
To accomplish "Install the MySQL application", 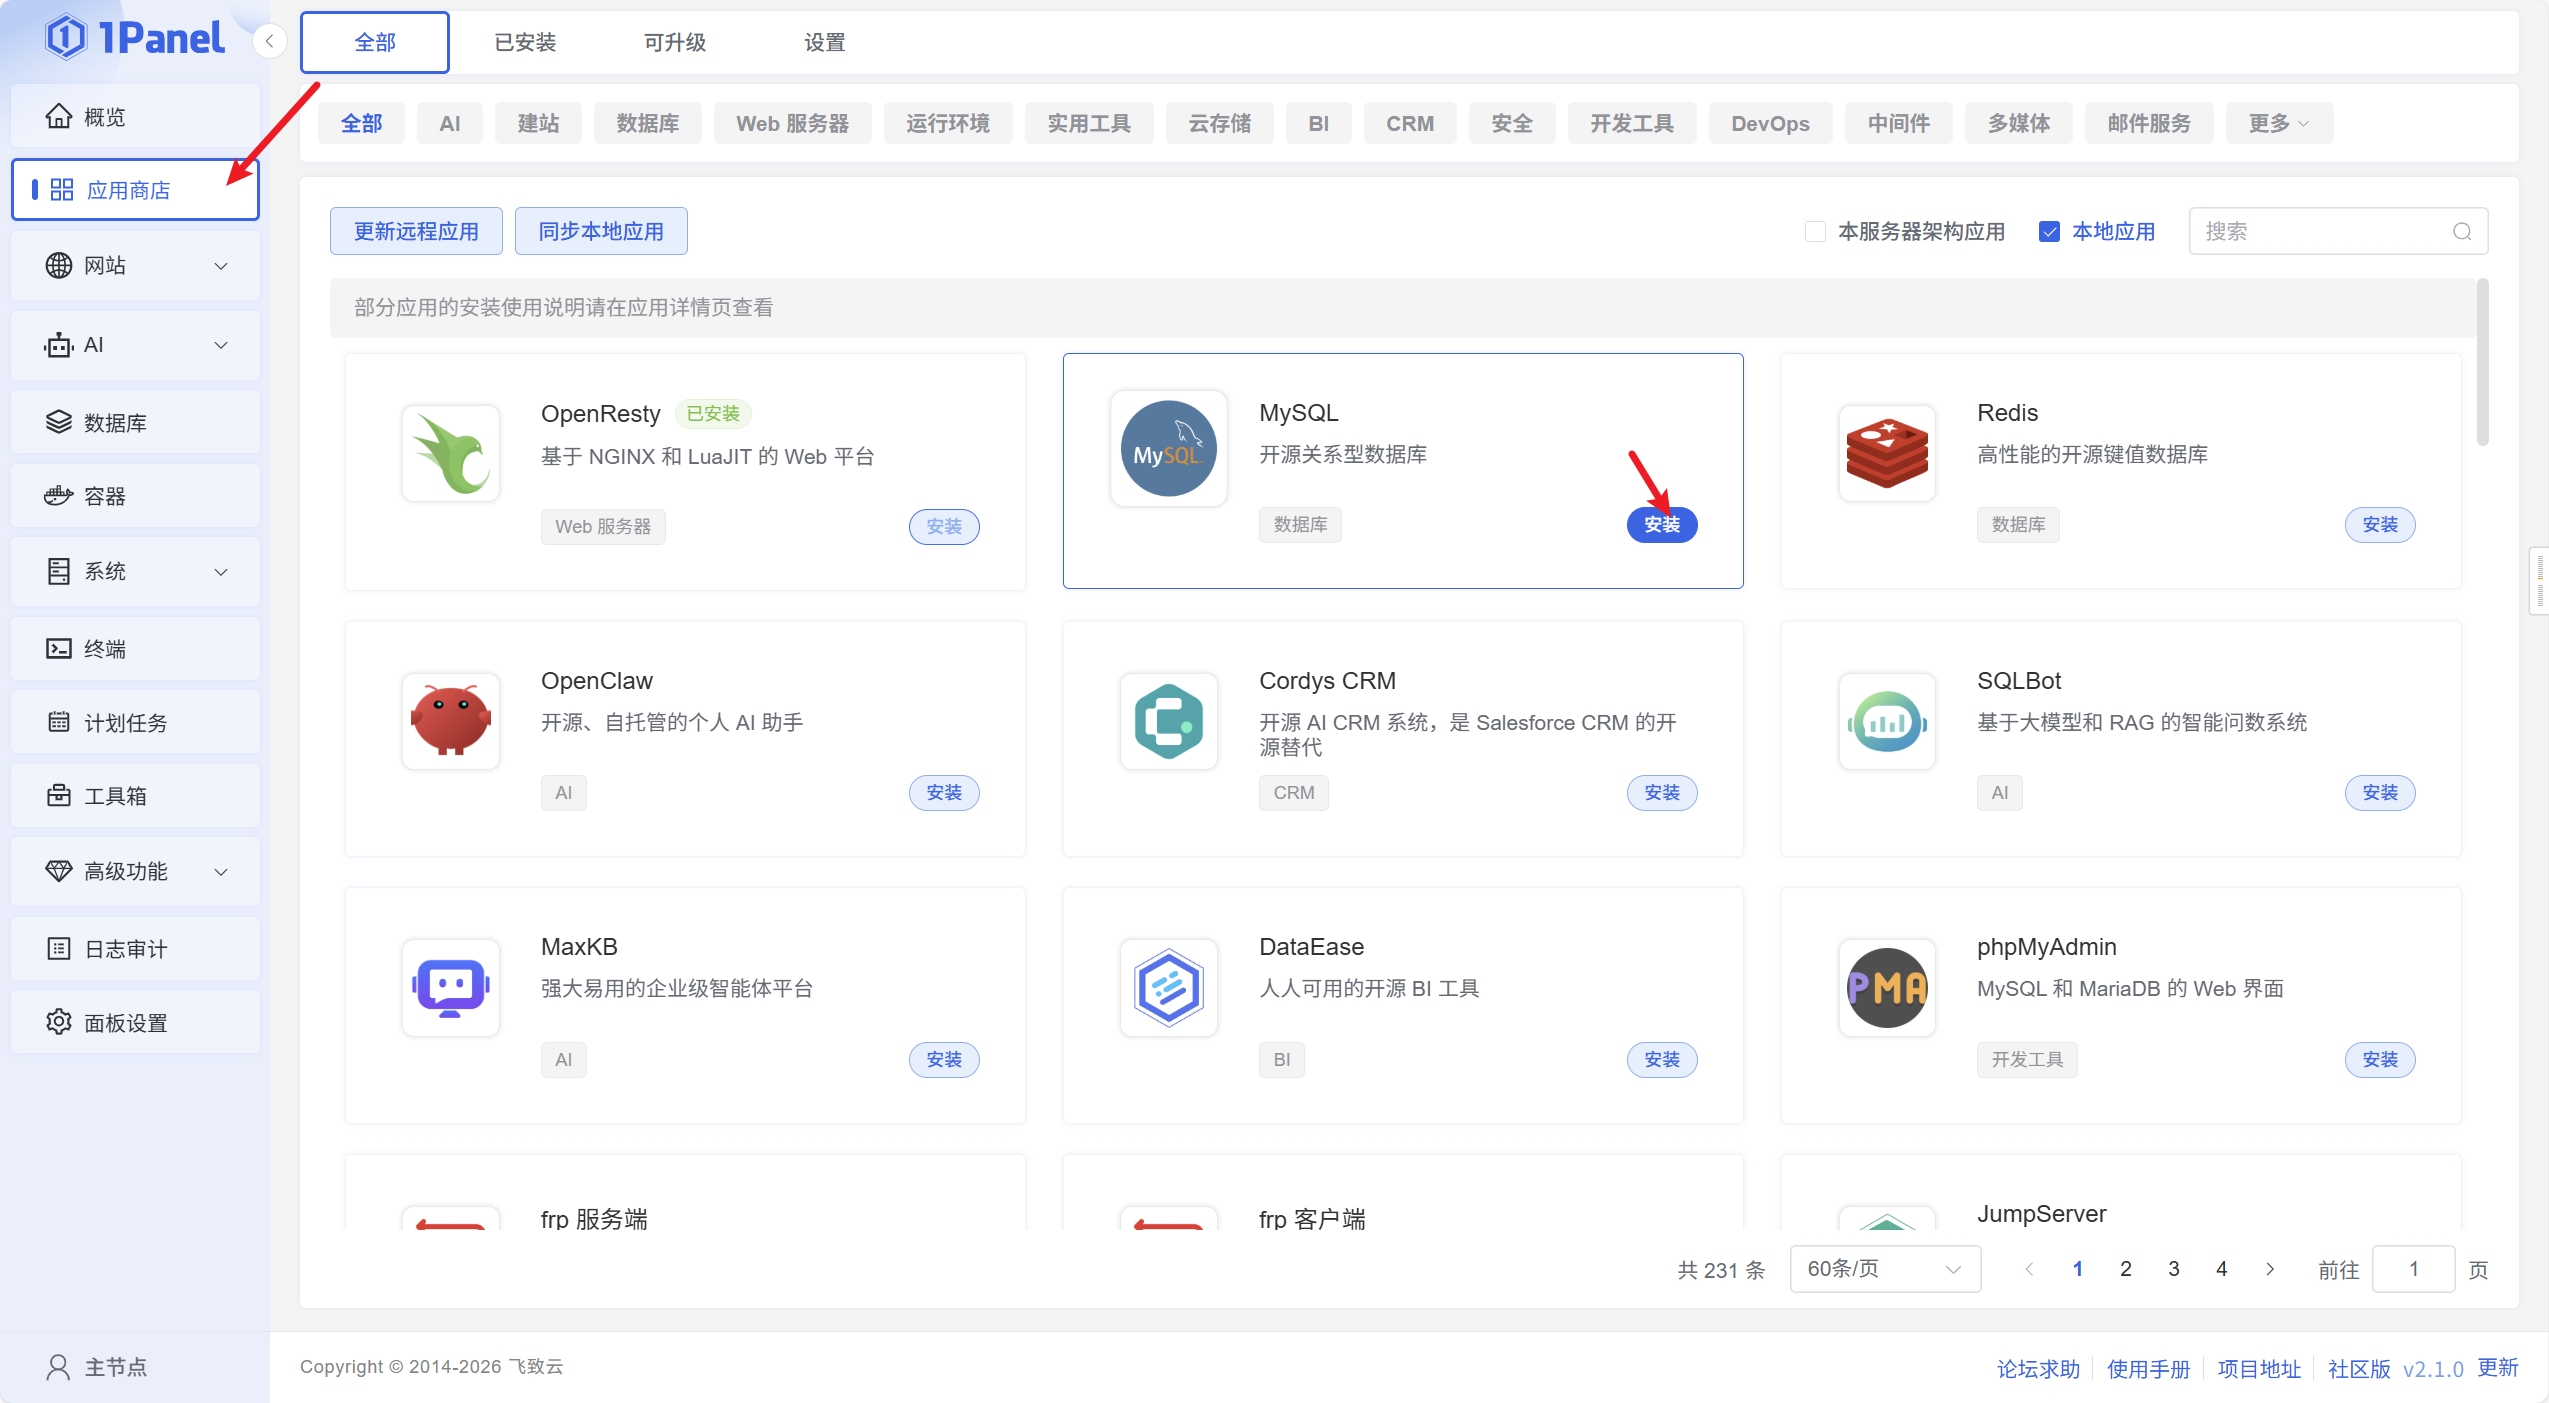I will click(x=1661, y=525).
